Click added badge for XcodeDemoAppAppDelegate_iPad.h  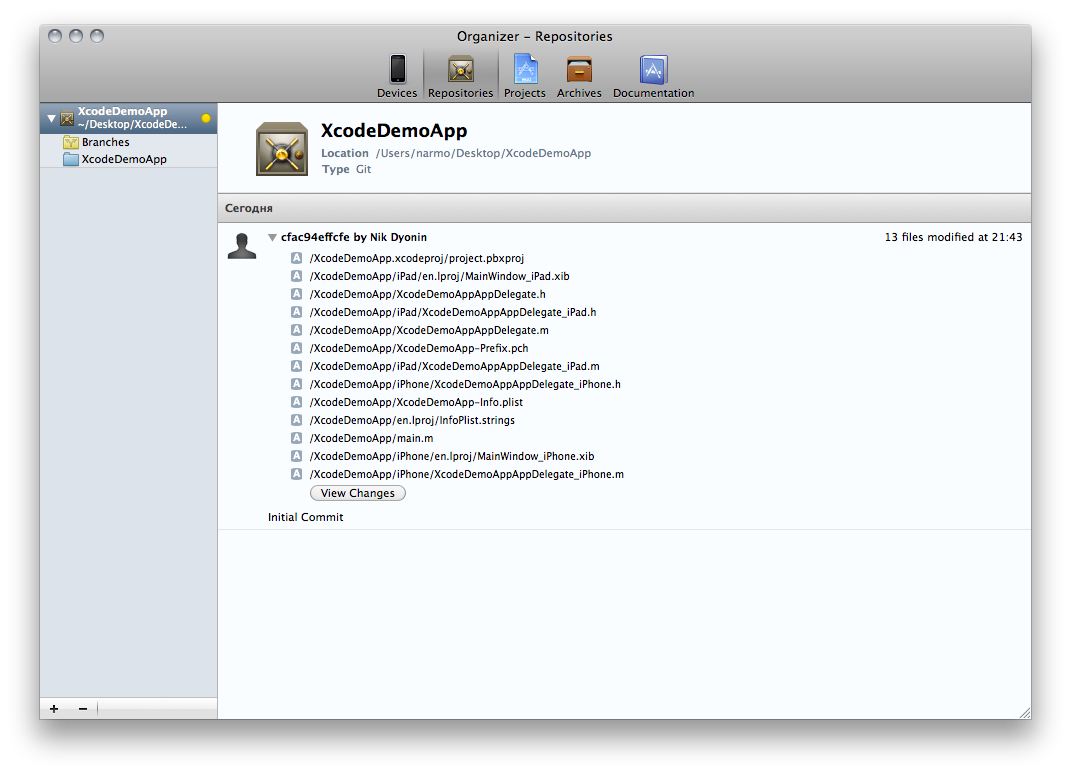pos(296,312)
